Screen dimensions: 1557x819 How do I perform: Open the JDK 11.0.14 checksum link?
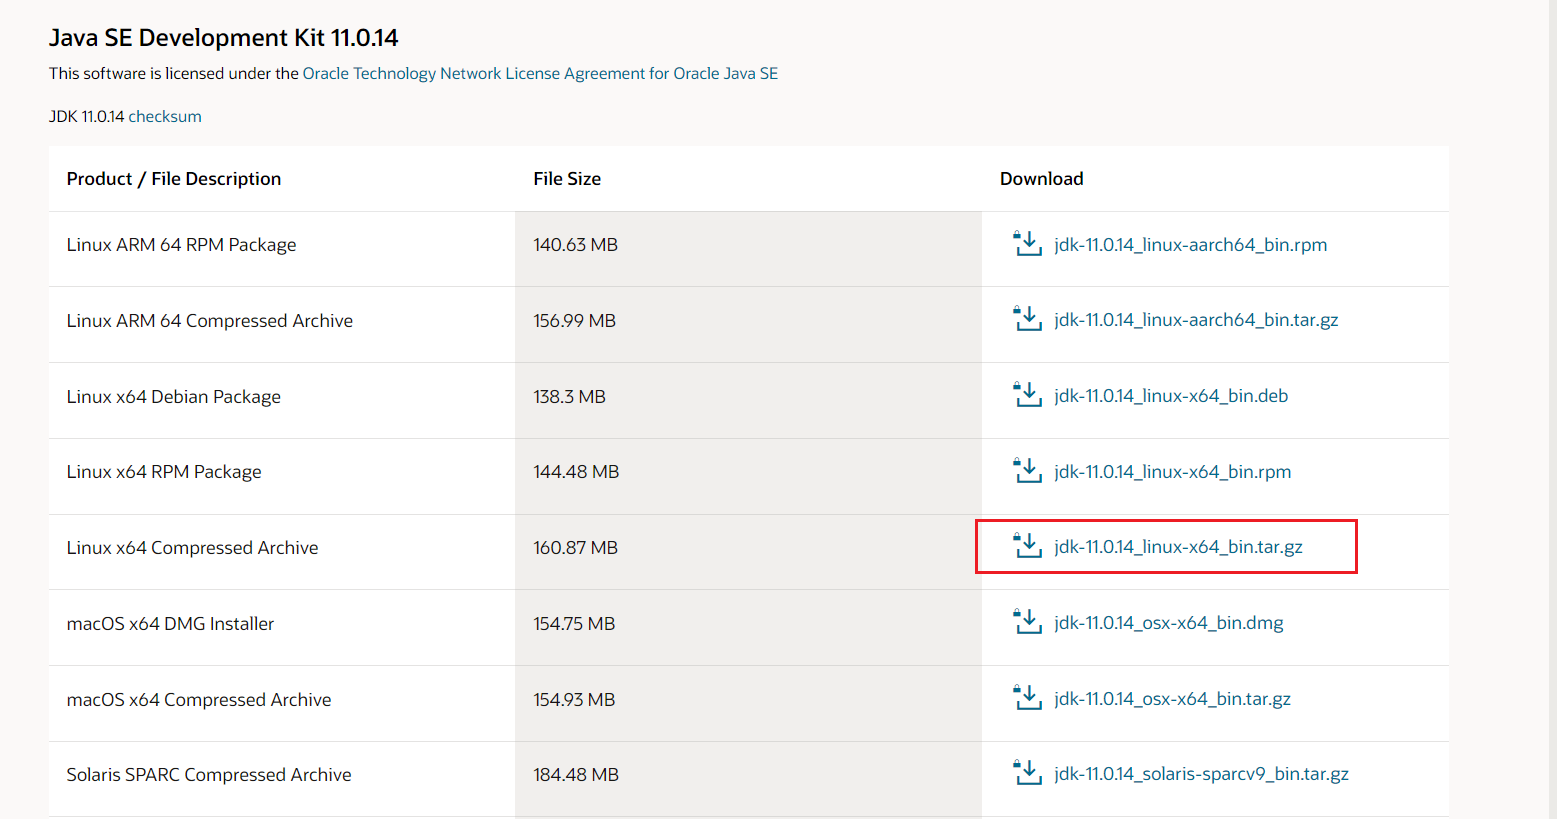(165, 116)
